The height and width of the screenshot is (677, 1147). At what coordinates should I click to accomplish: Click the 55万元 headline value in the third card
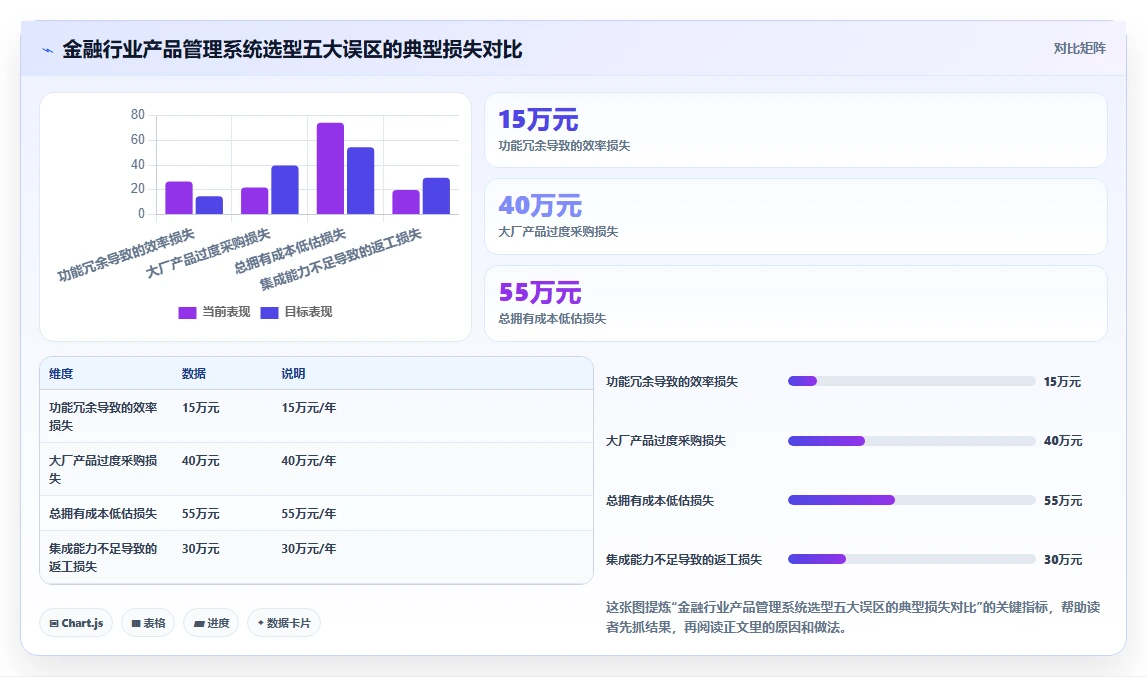click(x=540, y=292)
